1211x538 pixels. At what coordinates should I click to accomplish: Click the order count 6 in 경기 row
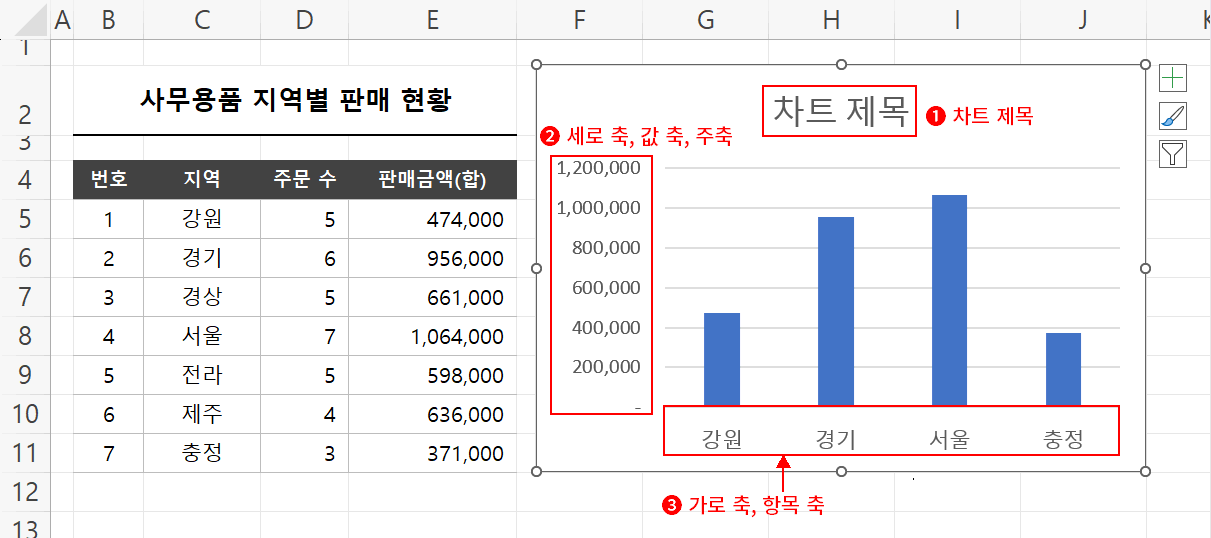pyautogui.click(x=305, y=258)
